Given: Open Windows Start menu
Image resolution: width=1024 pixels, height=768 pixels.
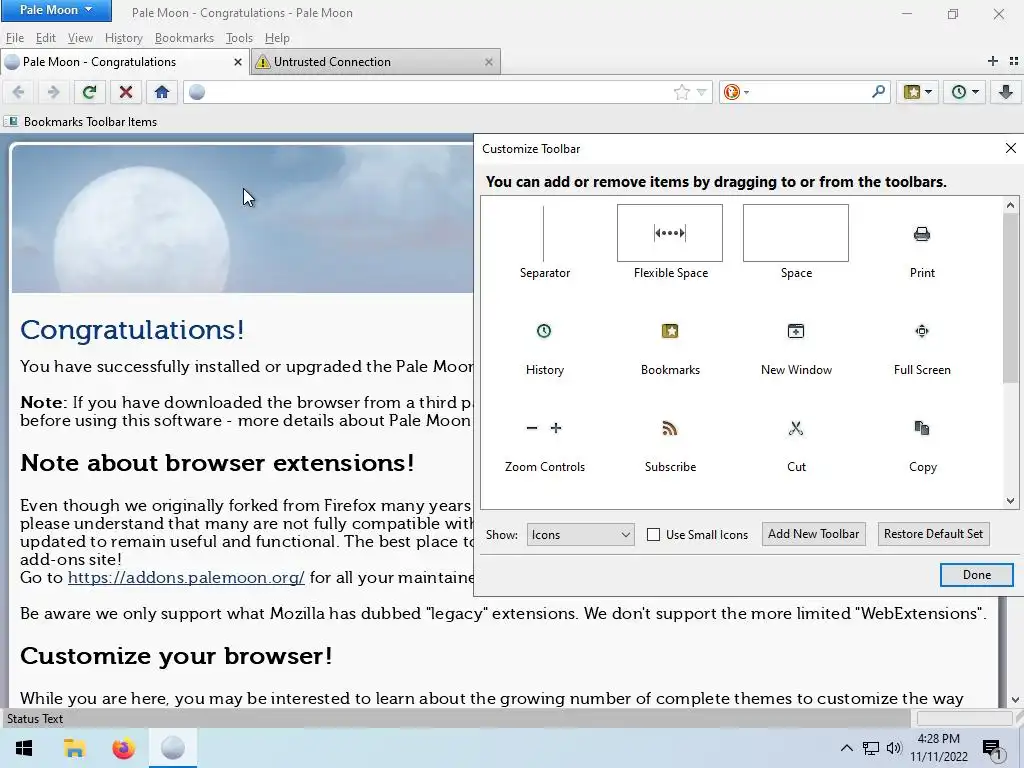Looking at the screenshot, I should click(24, 748).
